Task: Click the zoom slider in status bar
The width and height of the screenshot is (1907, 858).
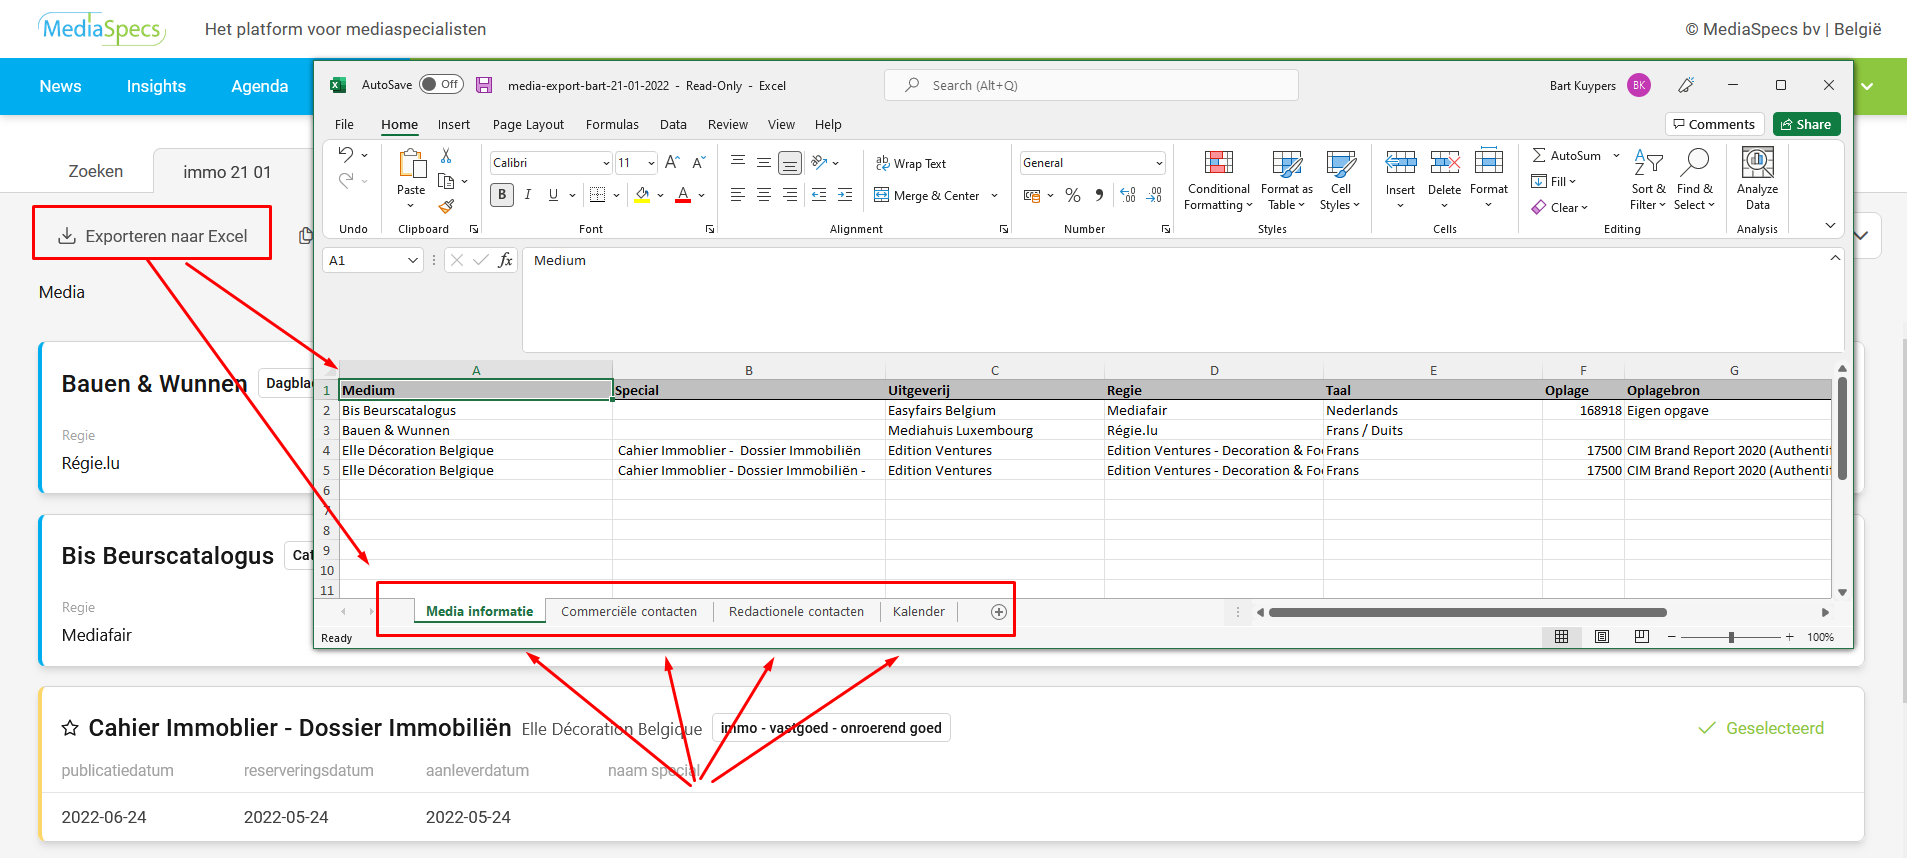Action: [1731, 637]
